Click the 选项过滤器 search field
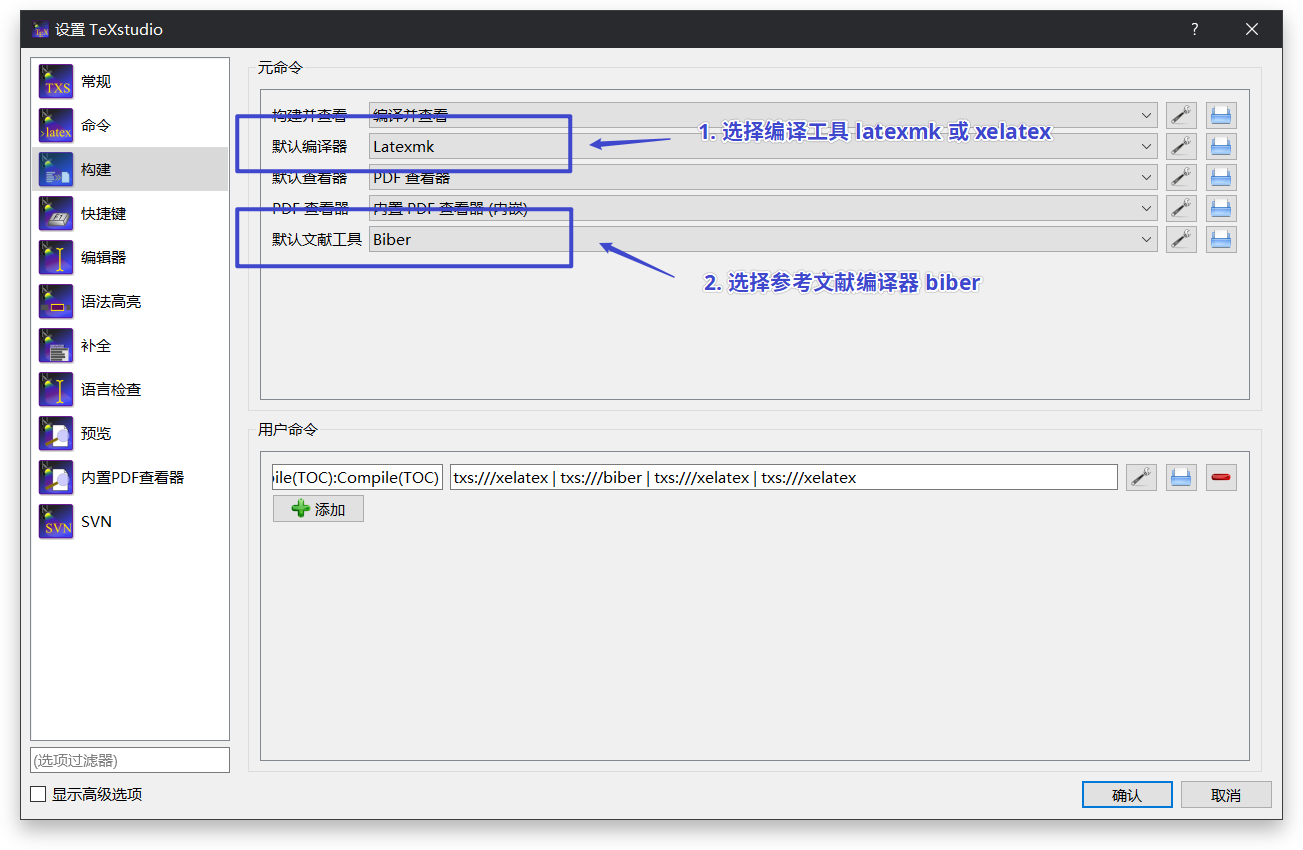This screenshot has height=850, width=1303. pos(130,760)
